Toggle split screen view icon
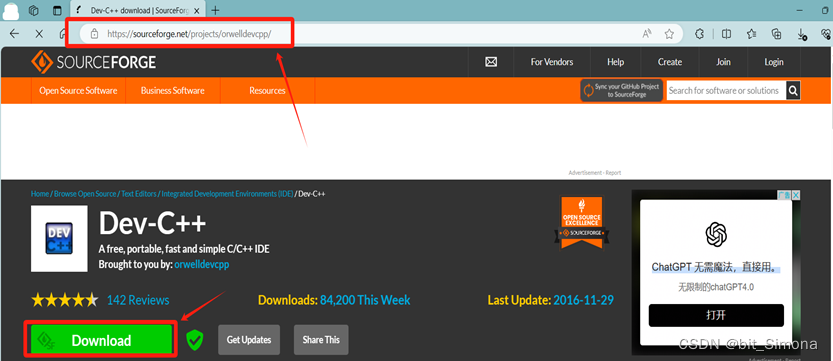Screen dimensions: 833x361 (x=726, y=34)
